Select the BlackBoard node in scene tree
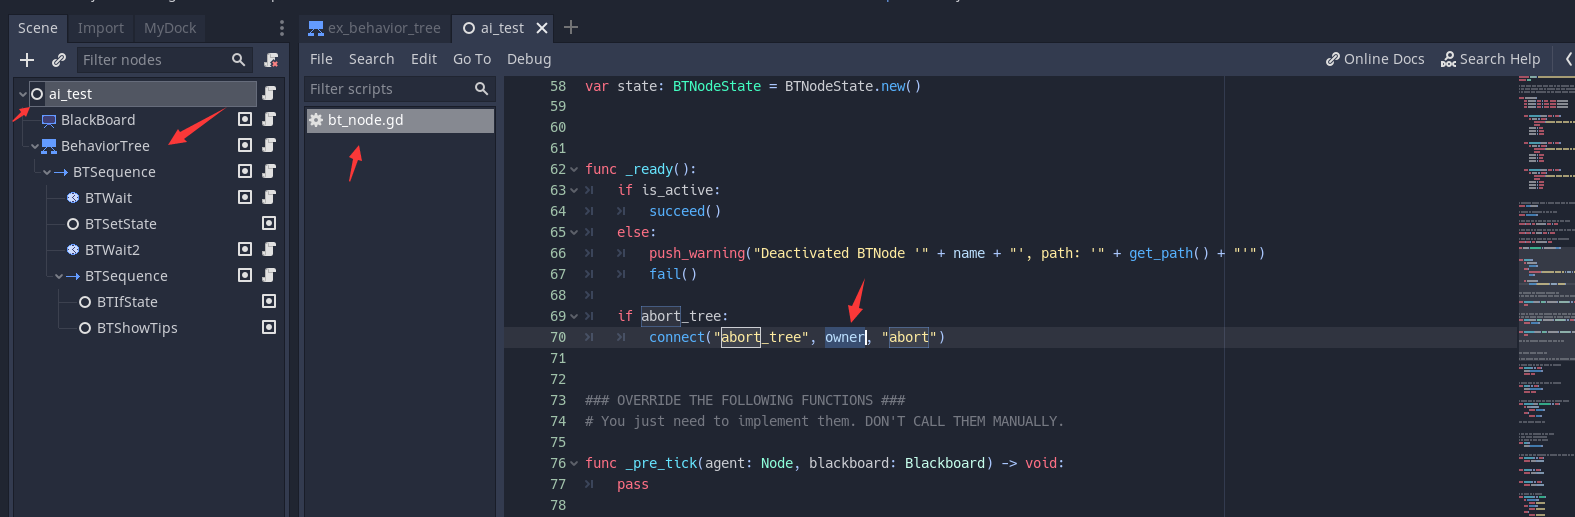The image size is (1575, 517). click(98, 120)
